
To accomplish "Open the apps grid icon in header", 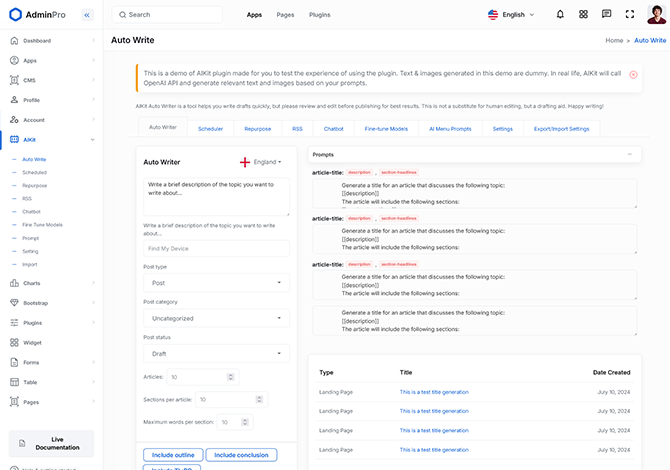I will 583,15.
